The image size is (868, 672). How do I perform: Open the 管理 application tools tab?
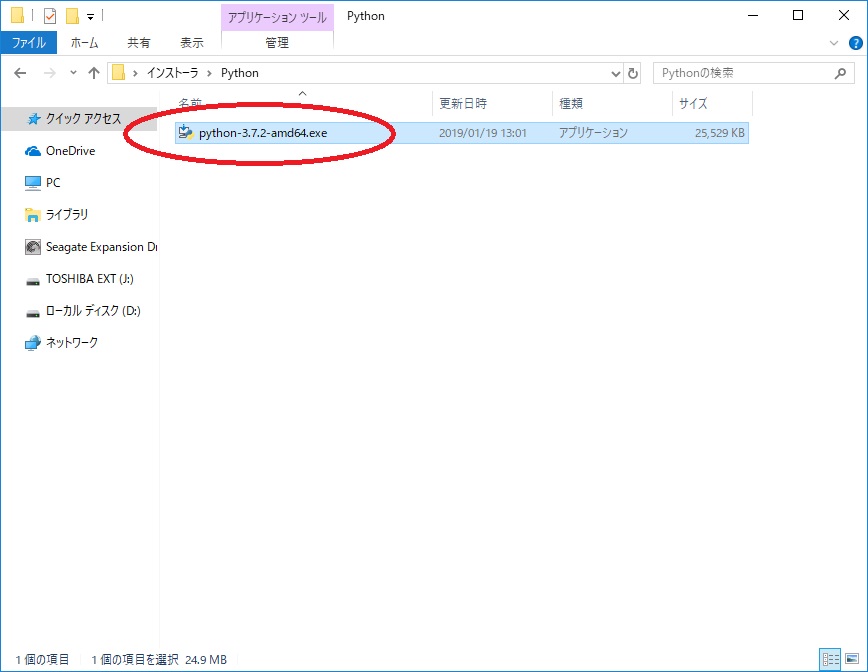[277, 43]
